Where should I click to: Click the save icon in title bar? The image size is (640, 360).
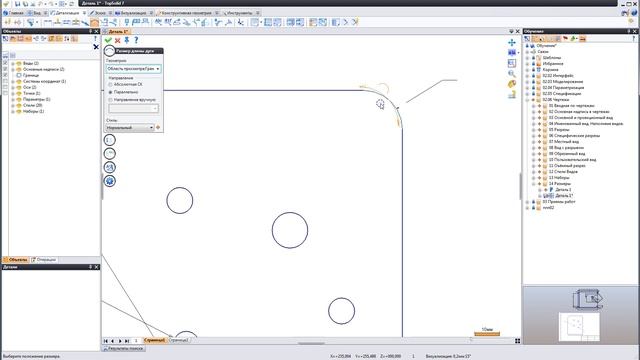point(17,4)
